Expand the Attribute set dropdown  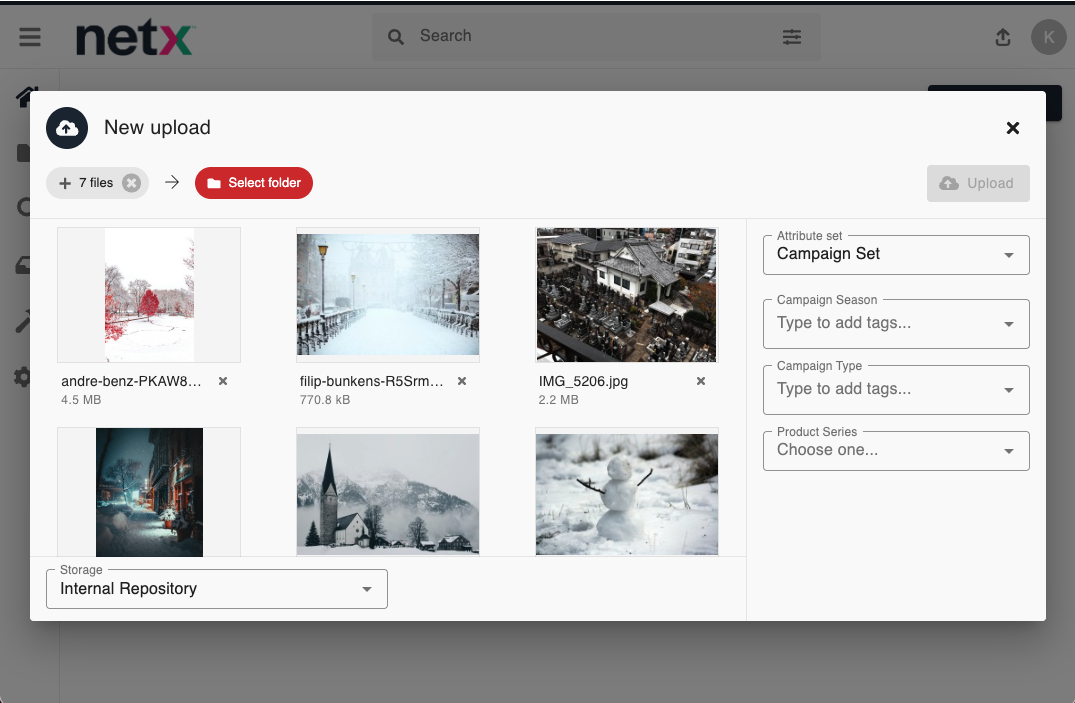1008,255
